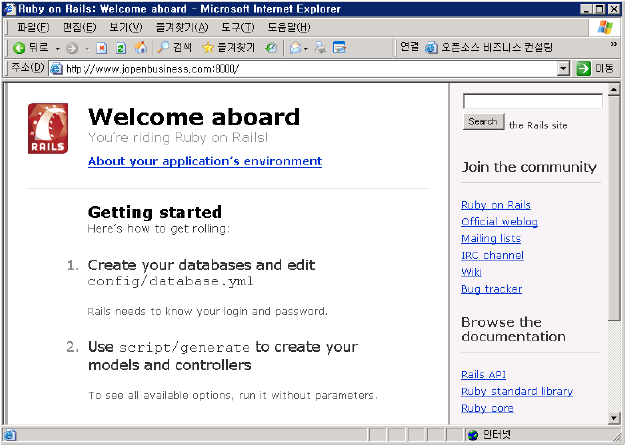Open the Forward history dropdown arrow
The height and width of the screenshot is (445, 625).
[87, 49]
